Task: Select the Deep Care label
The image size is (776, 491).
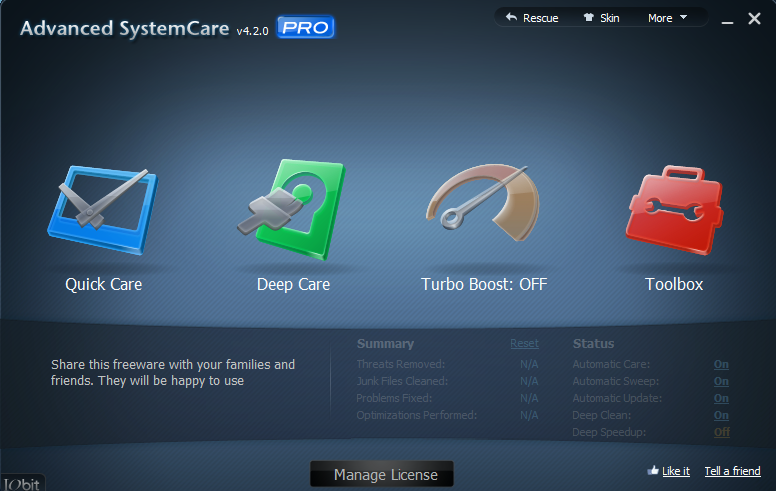Action: click(293, 284)
